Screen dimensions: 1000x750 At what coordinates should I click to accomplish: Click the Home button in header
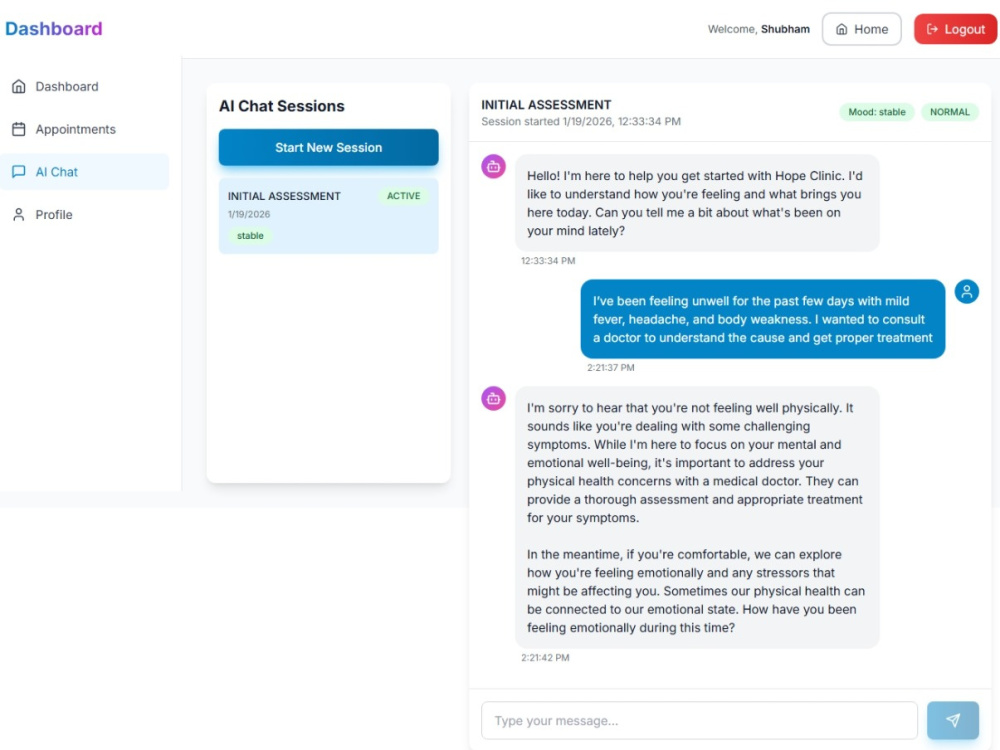click(862, 29)
